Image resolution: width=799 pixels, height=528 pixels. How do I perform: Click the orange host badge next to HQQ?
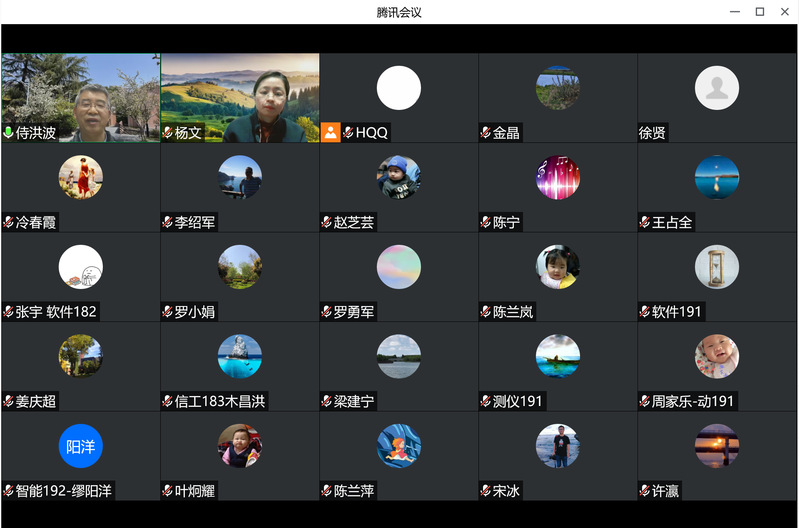330,133
